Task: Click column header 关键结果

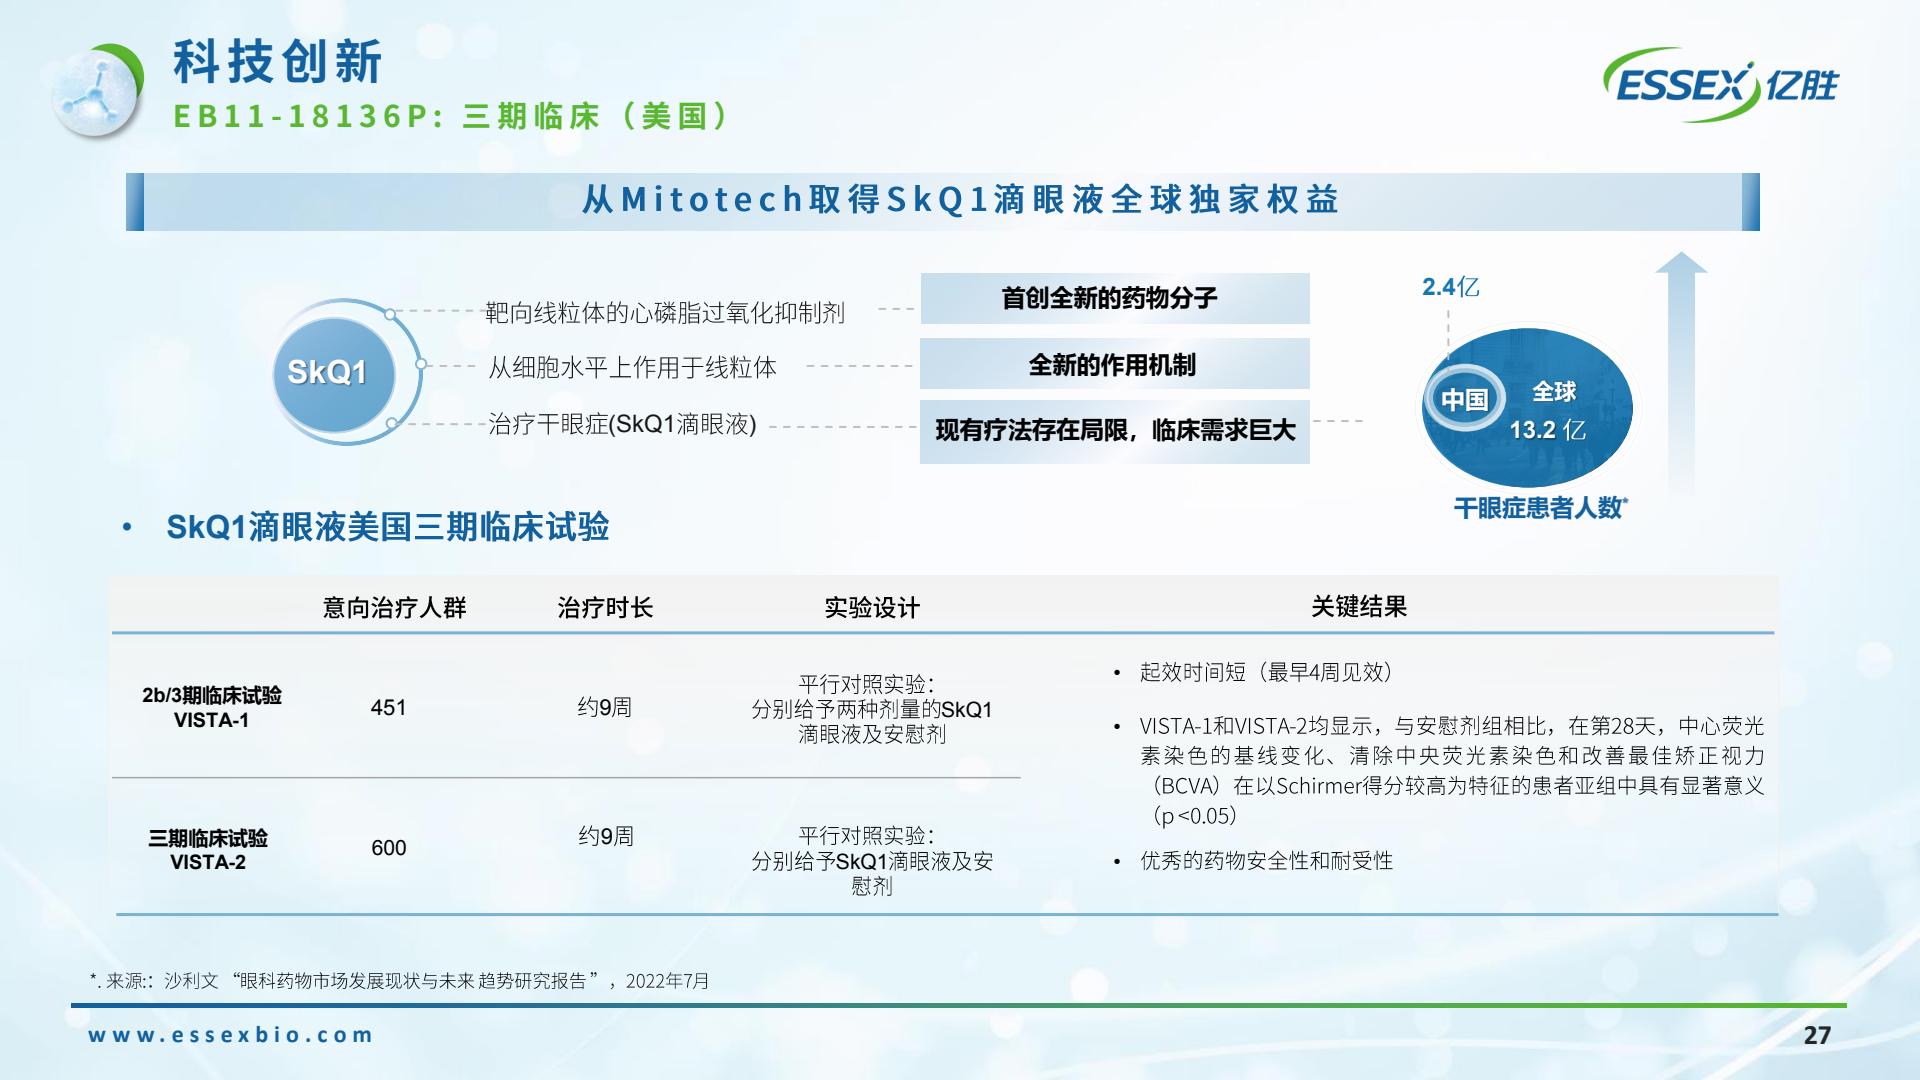Action: point(1359,606)
